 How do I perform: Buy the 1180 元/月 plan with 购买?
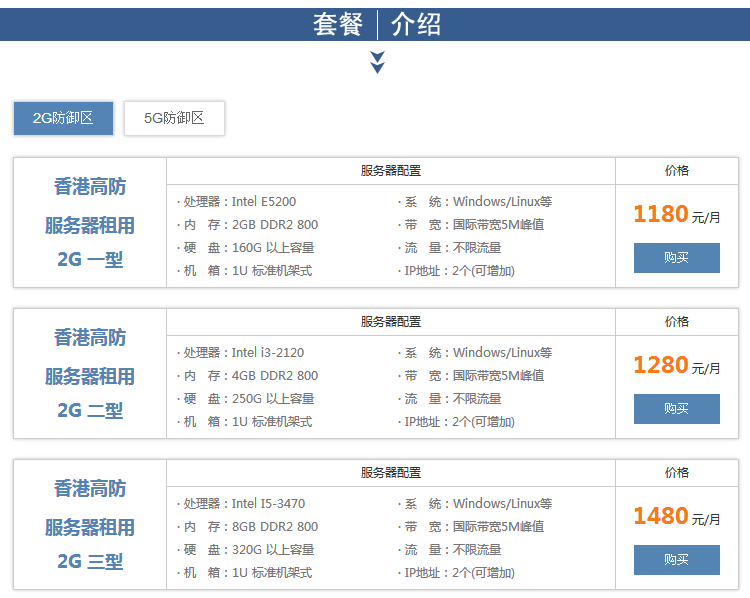[676, 258]
